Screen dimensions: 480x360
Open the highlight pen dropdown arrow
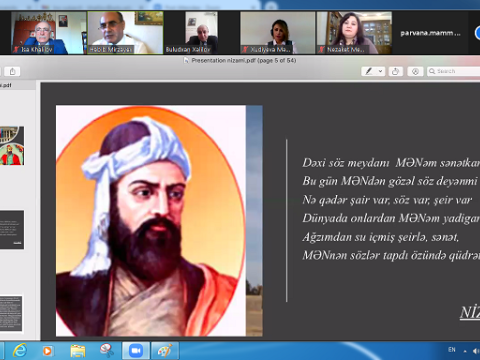[380, 71]
